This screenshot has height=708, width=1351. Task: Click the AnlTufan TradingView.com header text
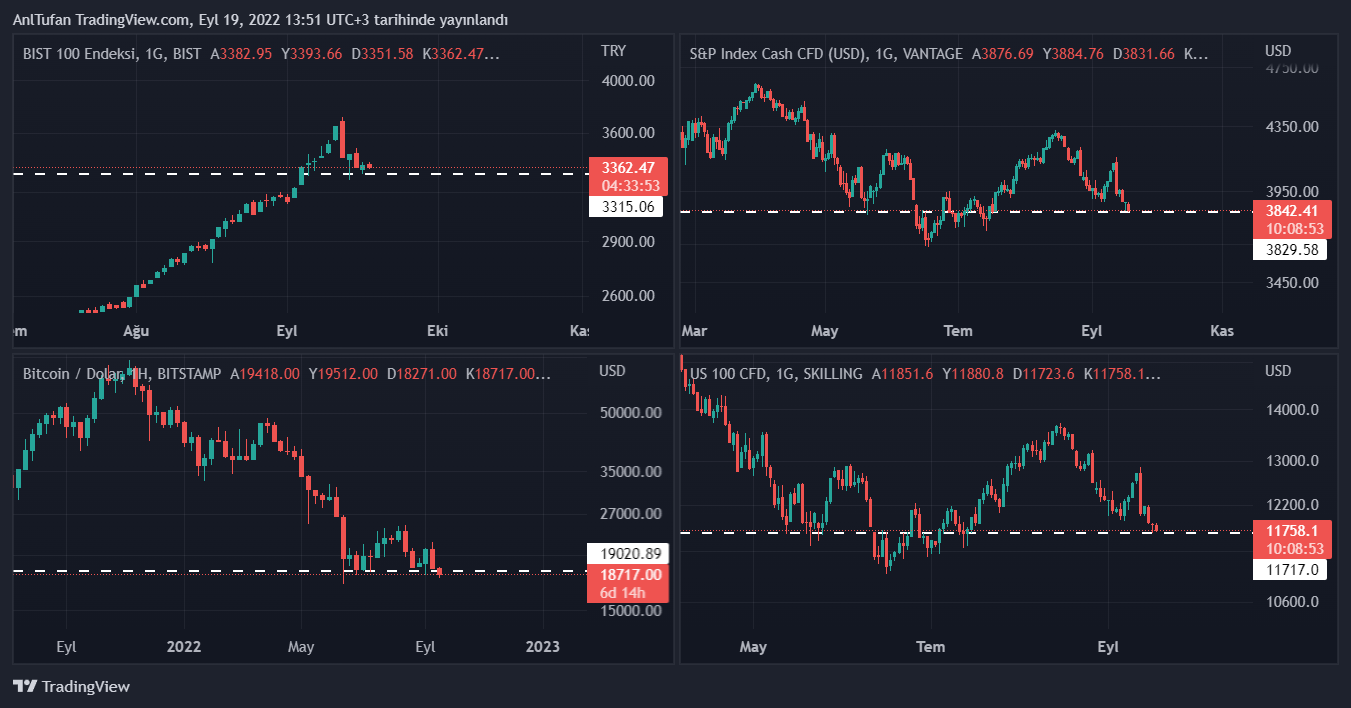point(260,19)
